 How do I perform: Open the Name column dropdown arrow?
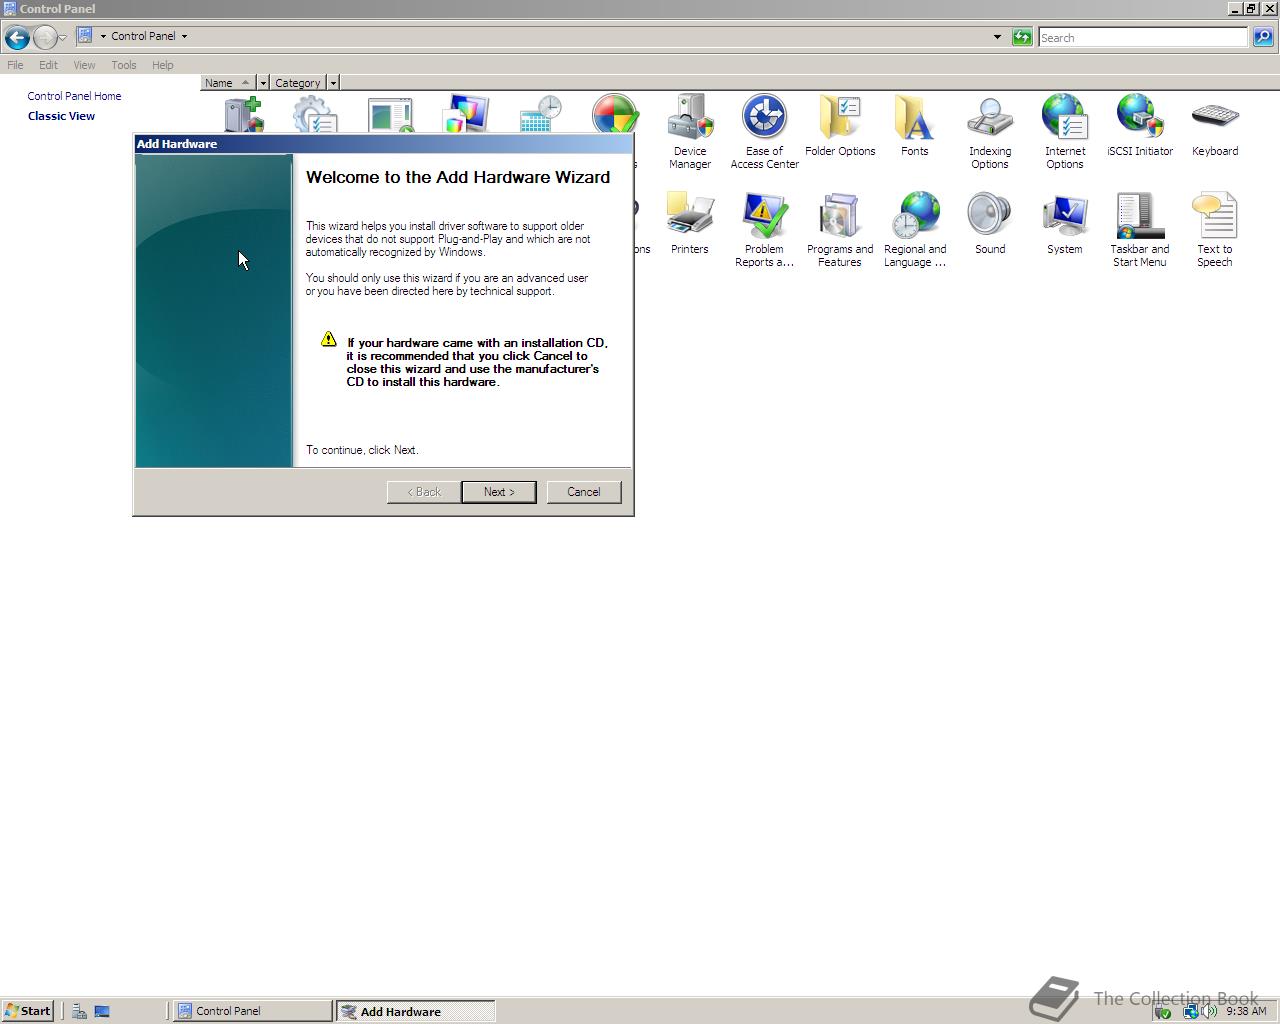[x=263, y=83]
